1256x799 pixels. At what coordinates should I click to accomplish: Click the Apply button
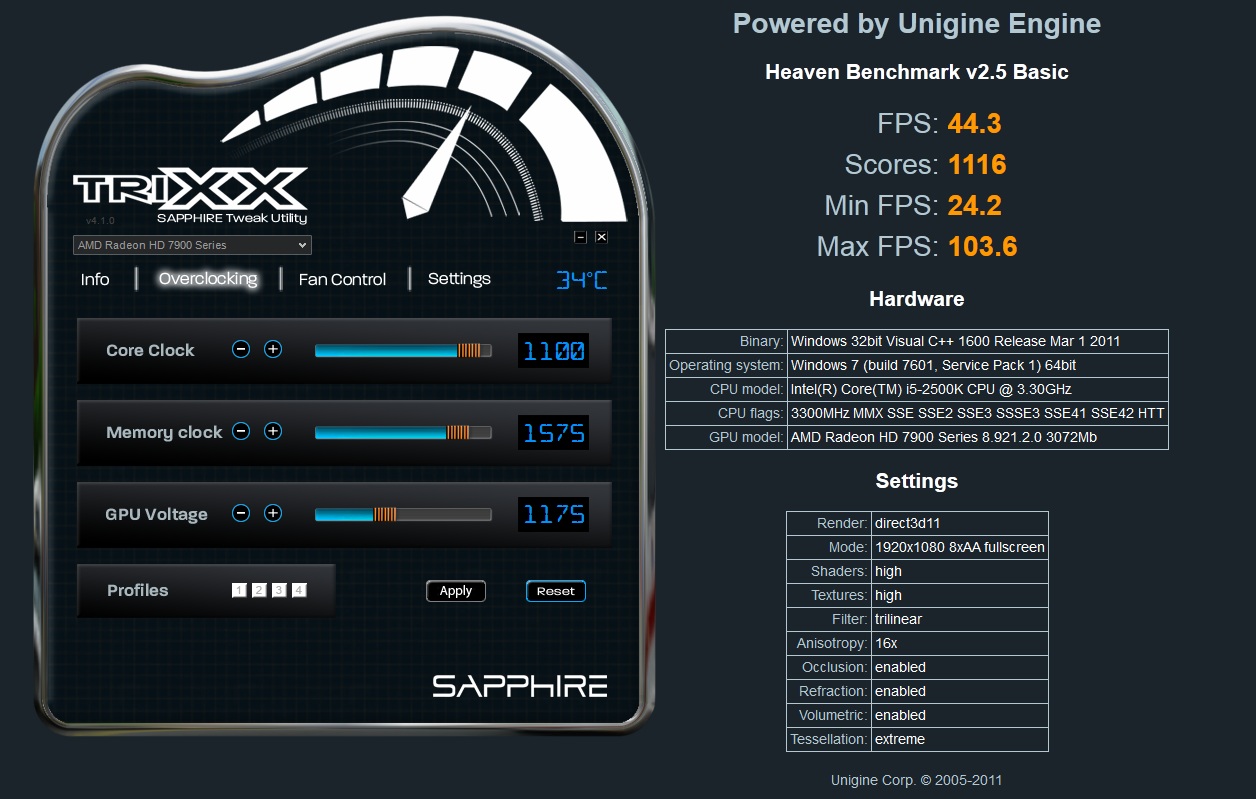(x=456, y=591)
